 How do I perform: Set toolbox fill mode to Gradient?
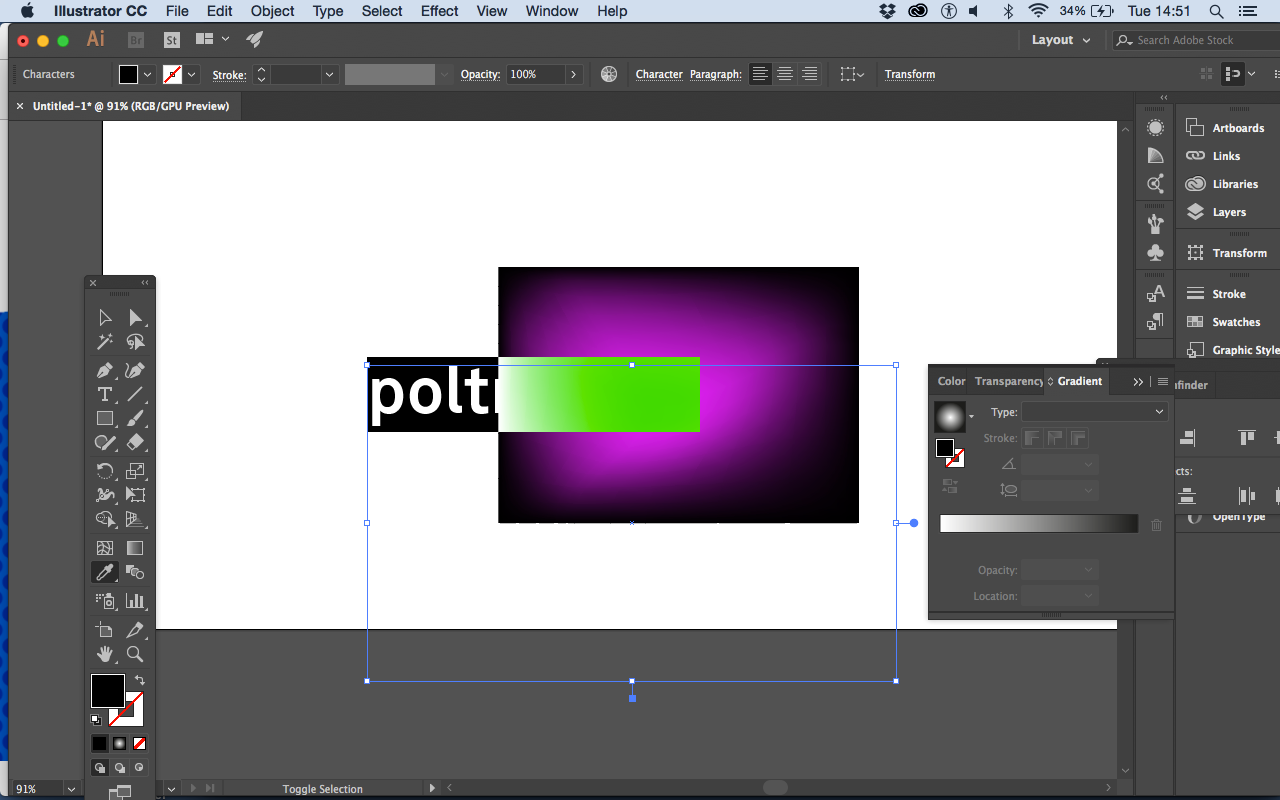pos(119,743)
